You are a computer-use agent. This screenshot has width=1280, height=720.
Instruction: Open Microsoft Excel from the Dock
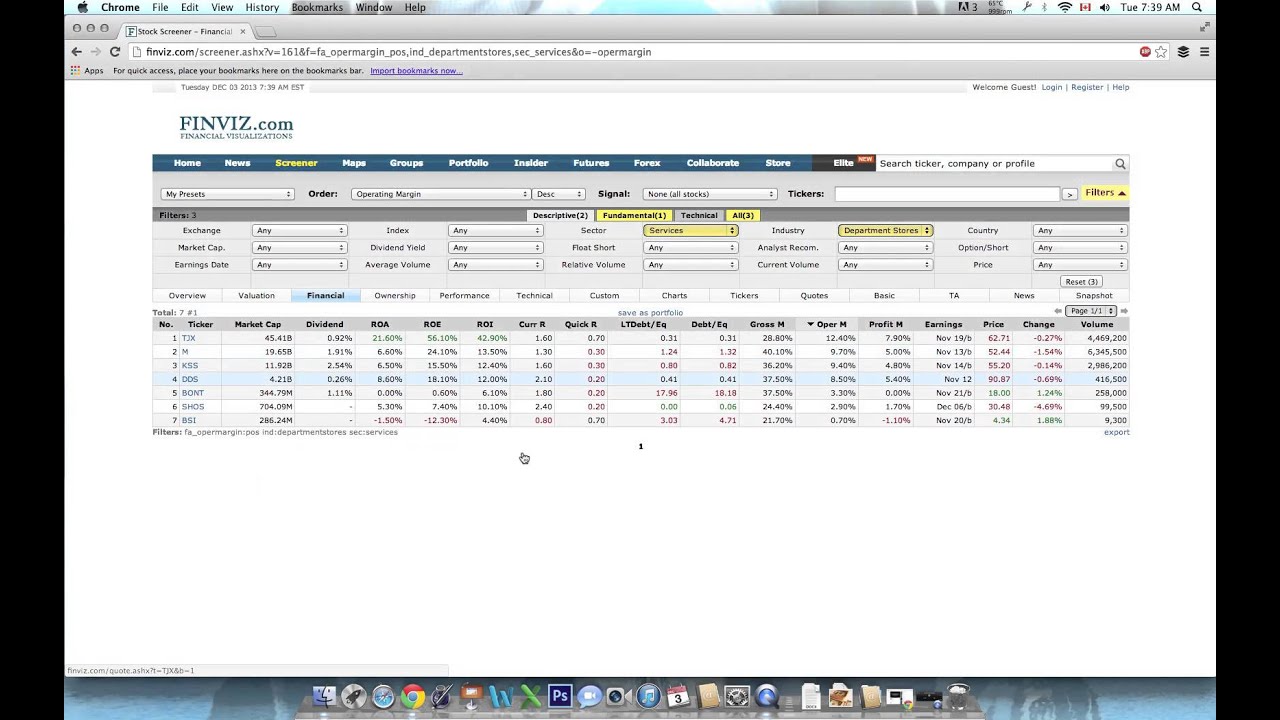(x=530, y=697)
